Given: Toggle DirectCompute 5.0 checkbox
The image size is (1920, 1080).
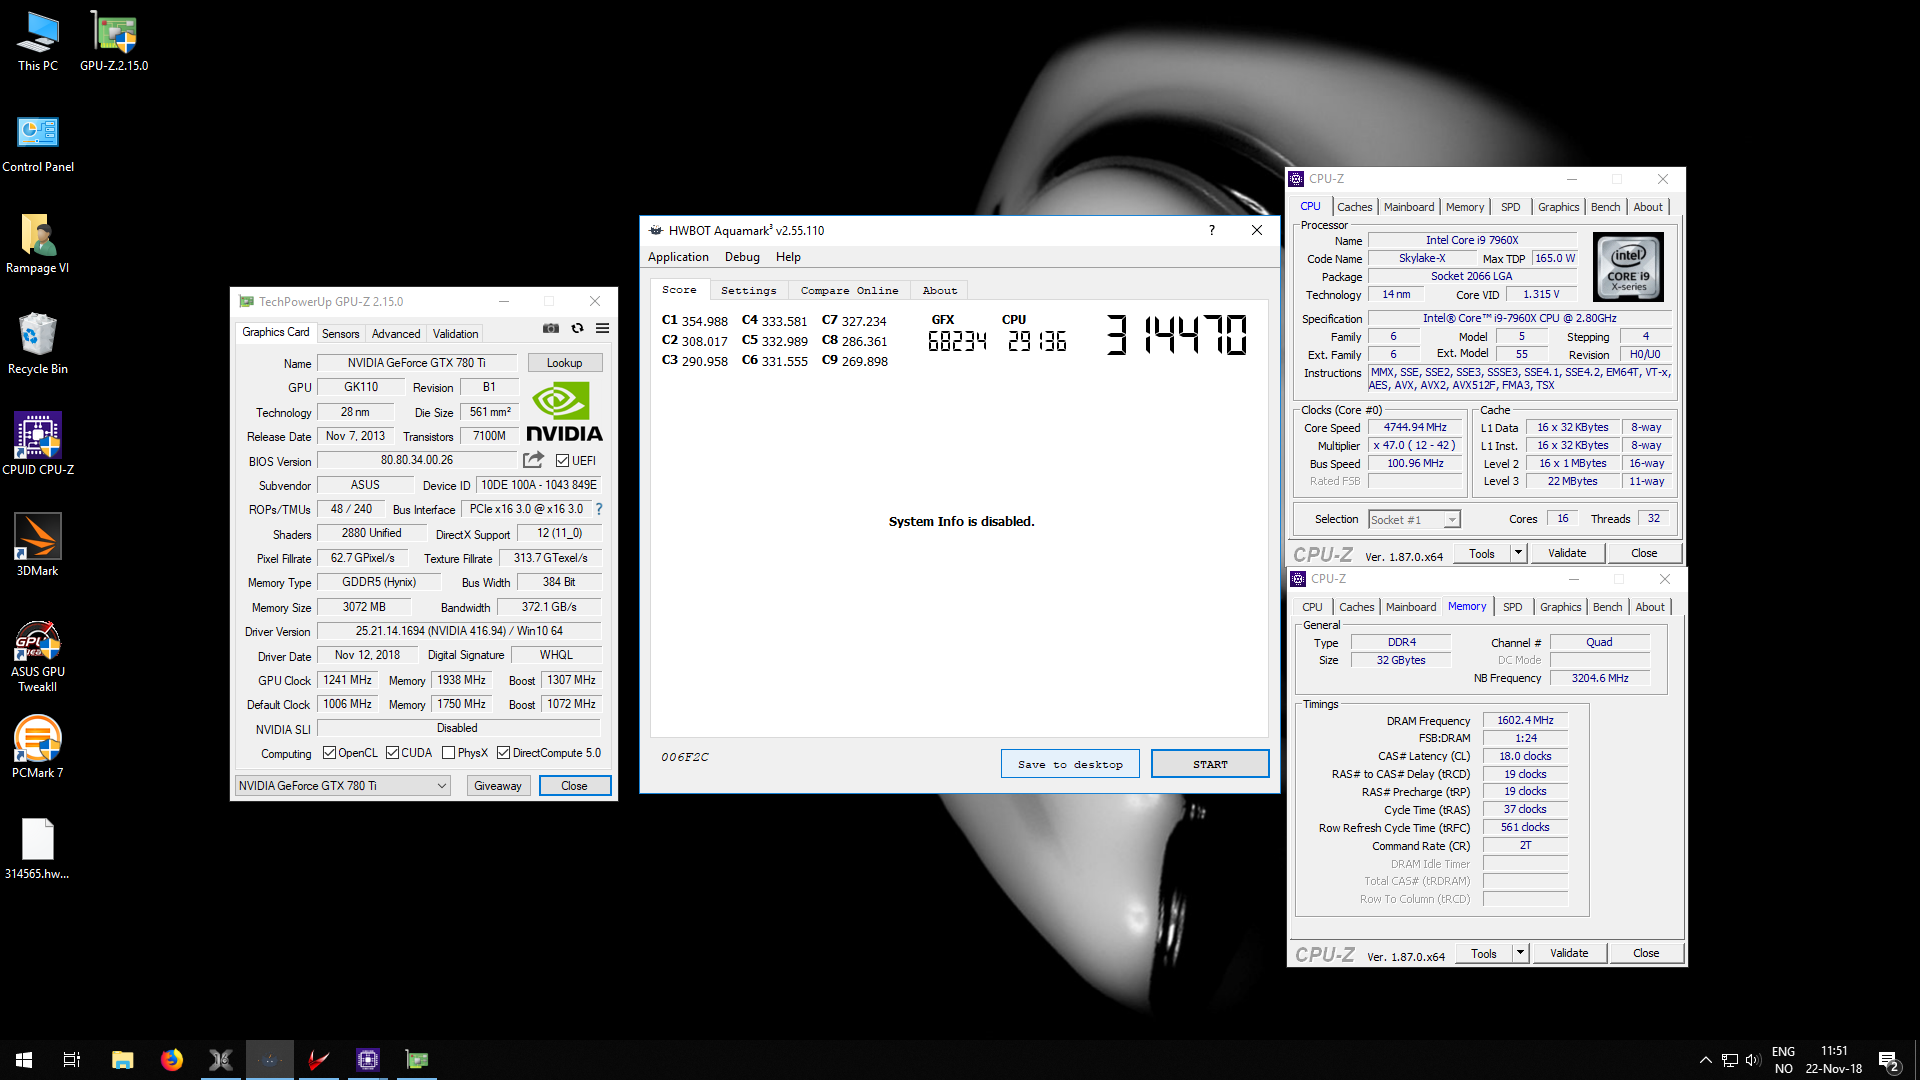Looking at the screenshot, I should pyautogui.click(x=503, y=753).
